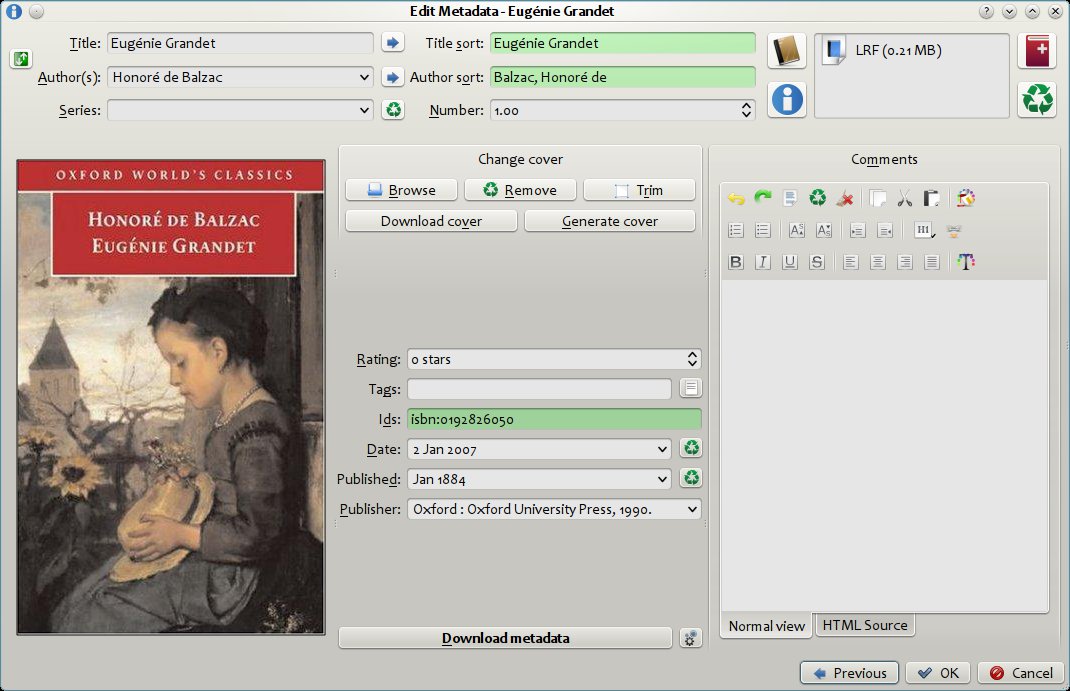
Task: Click the center align icon
Action: click(878, 262)
